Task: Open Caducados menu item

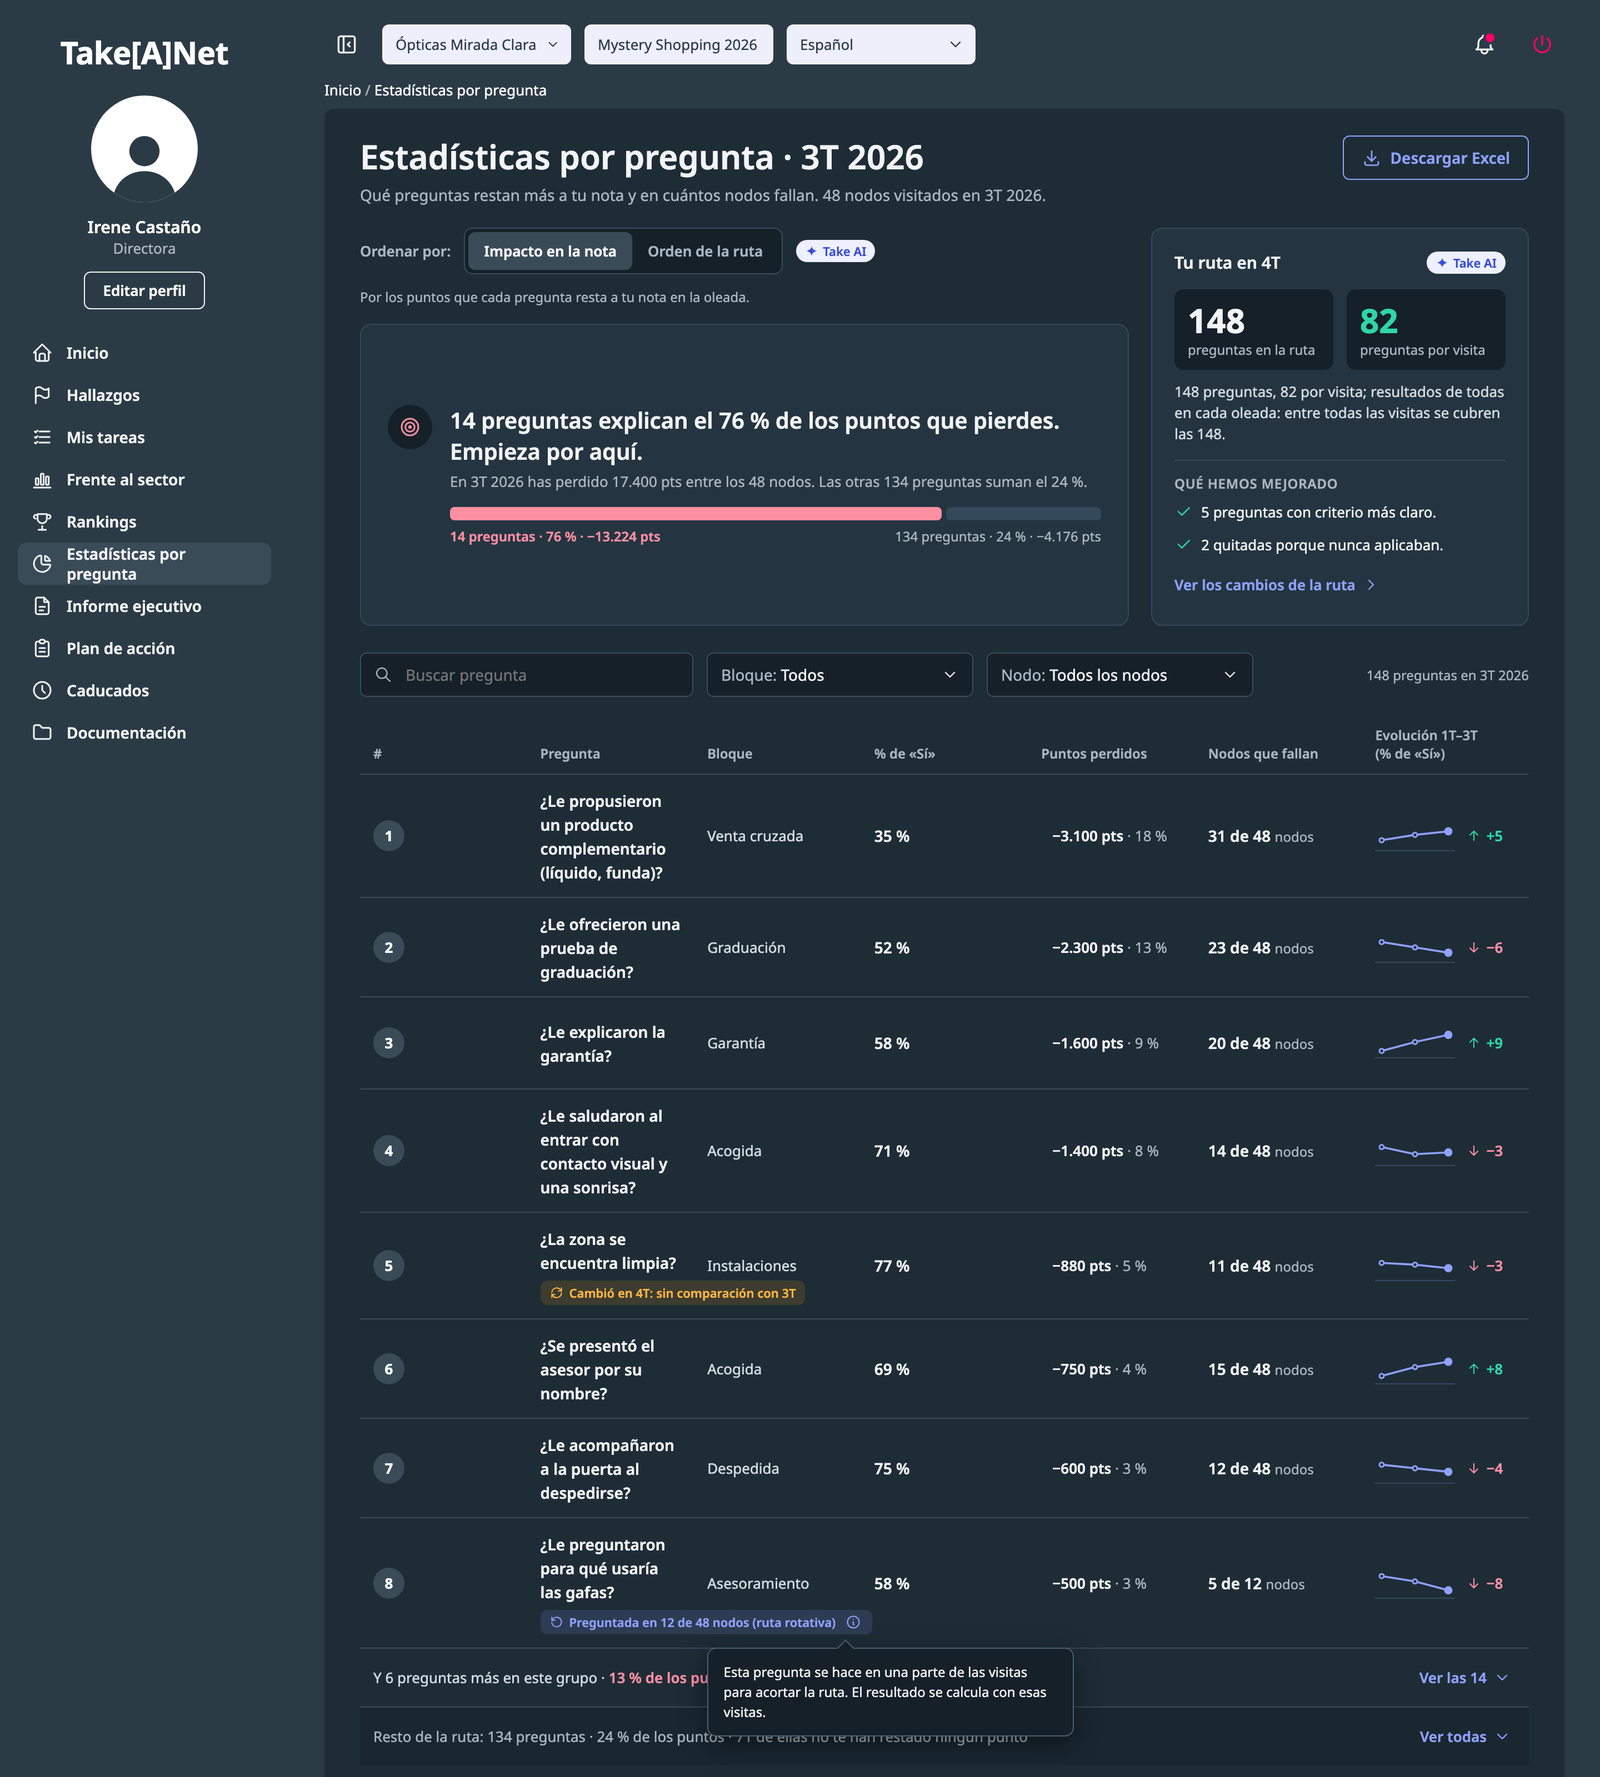Action: click(144, 690)
